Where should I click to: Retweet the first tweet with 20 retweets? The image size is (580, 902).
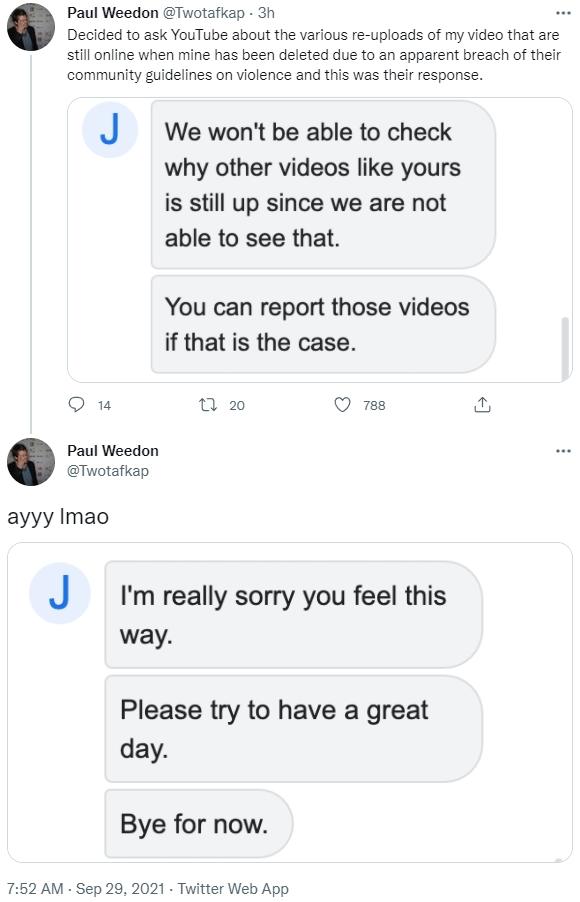pos(208,405)
